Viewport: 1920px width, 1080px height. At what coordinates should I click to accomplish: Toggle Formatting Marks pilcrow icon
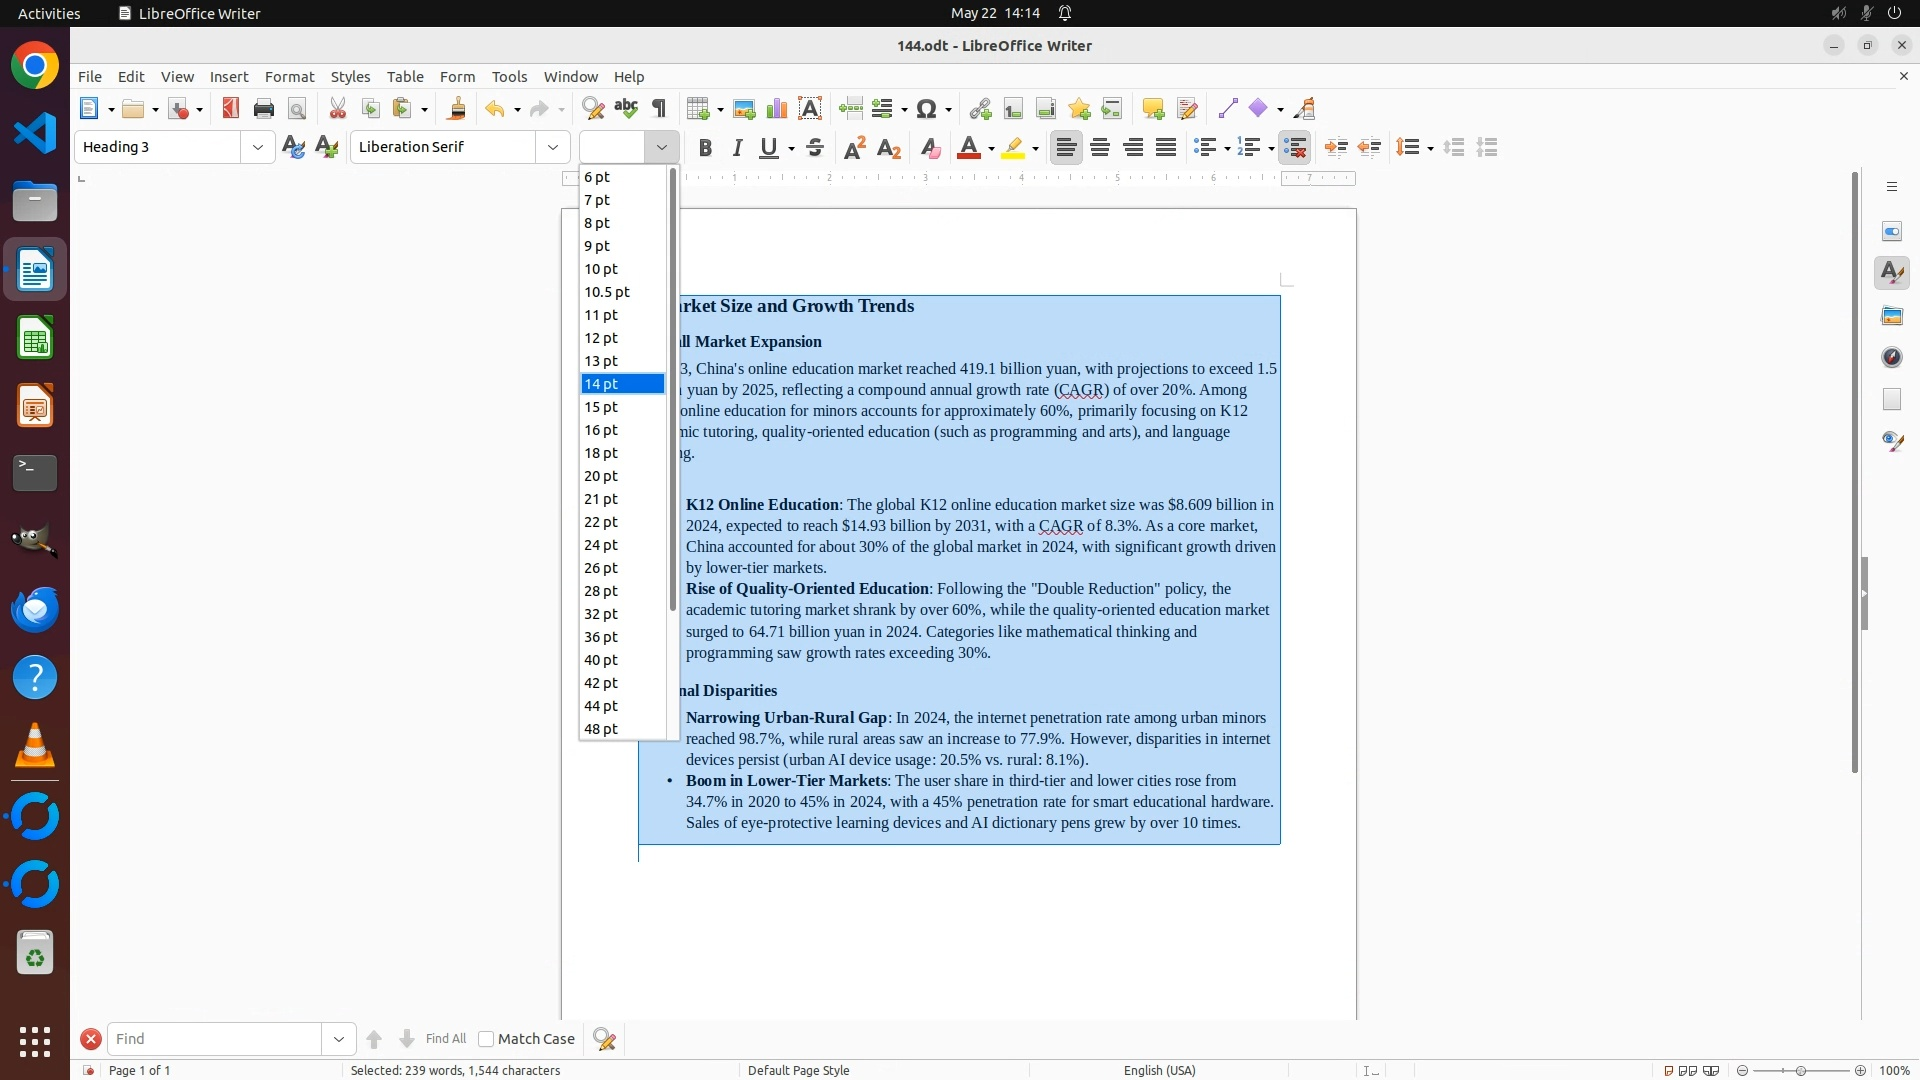click(659, 109)
